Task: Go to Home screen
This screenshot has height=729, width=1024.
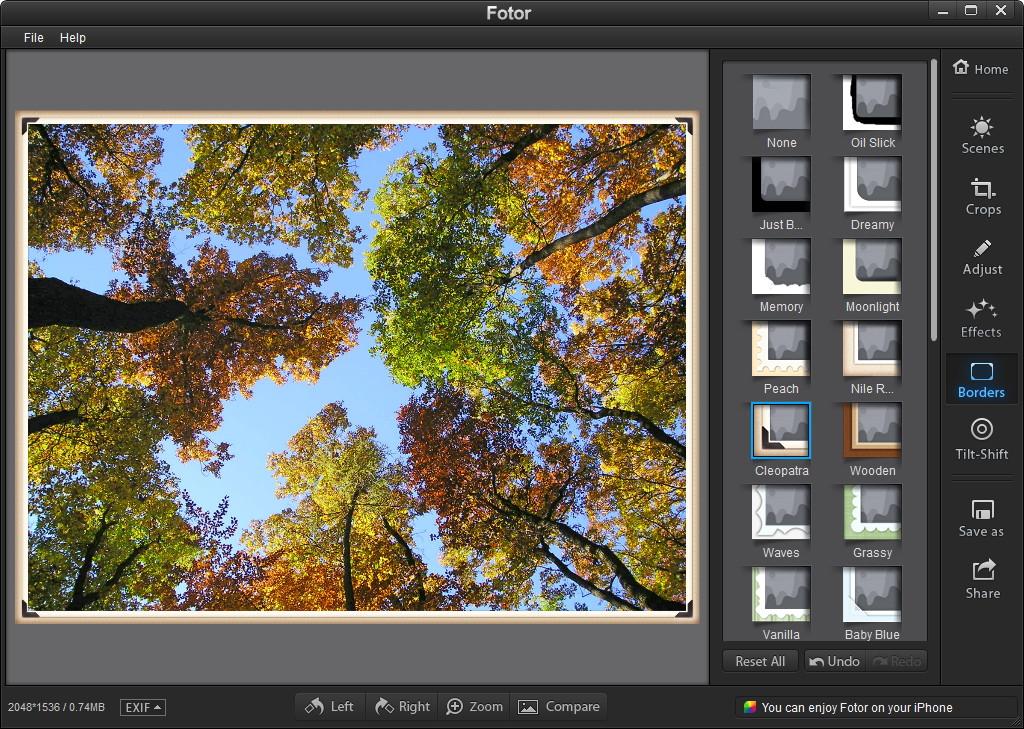Action: pyautogui.click(x=980, y=68)
